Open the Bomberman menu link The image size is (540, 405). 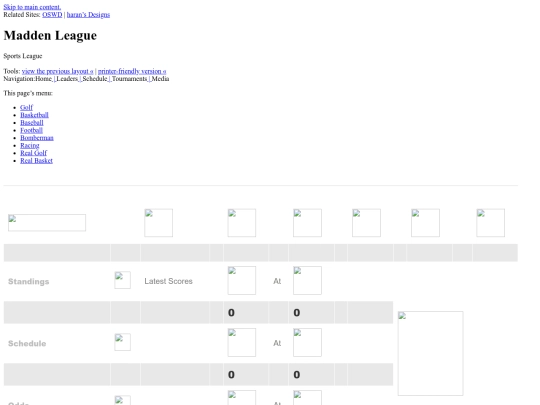tap(37, 138)
